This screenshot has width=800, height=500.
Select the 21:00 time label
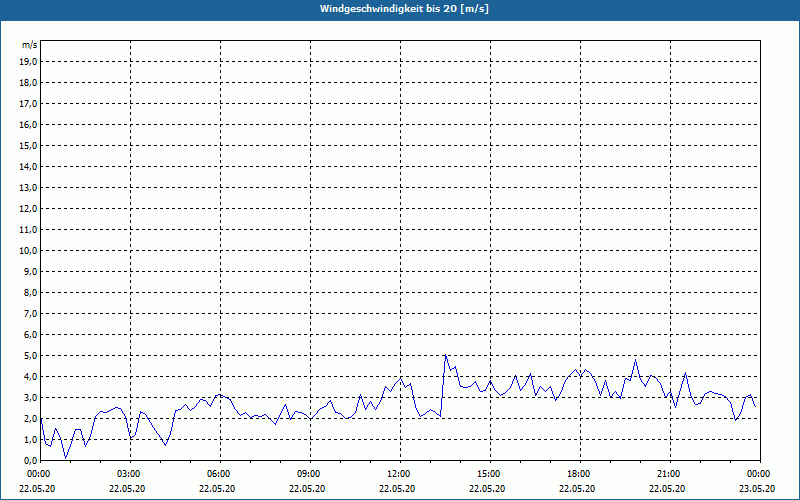670,474
